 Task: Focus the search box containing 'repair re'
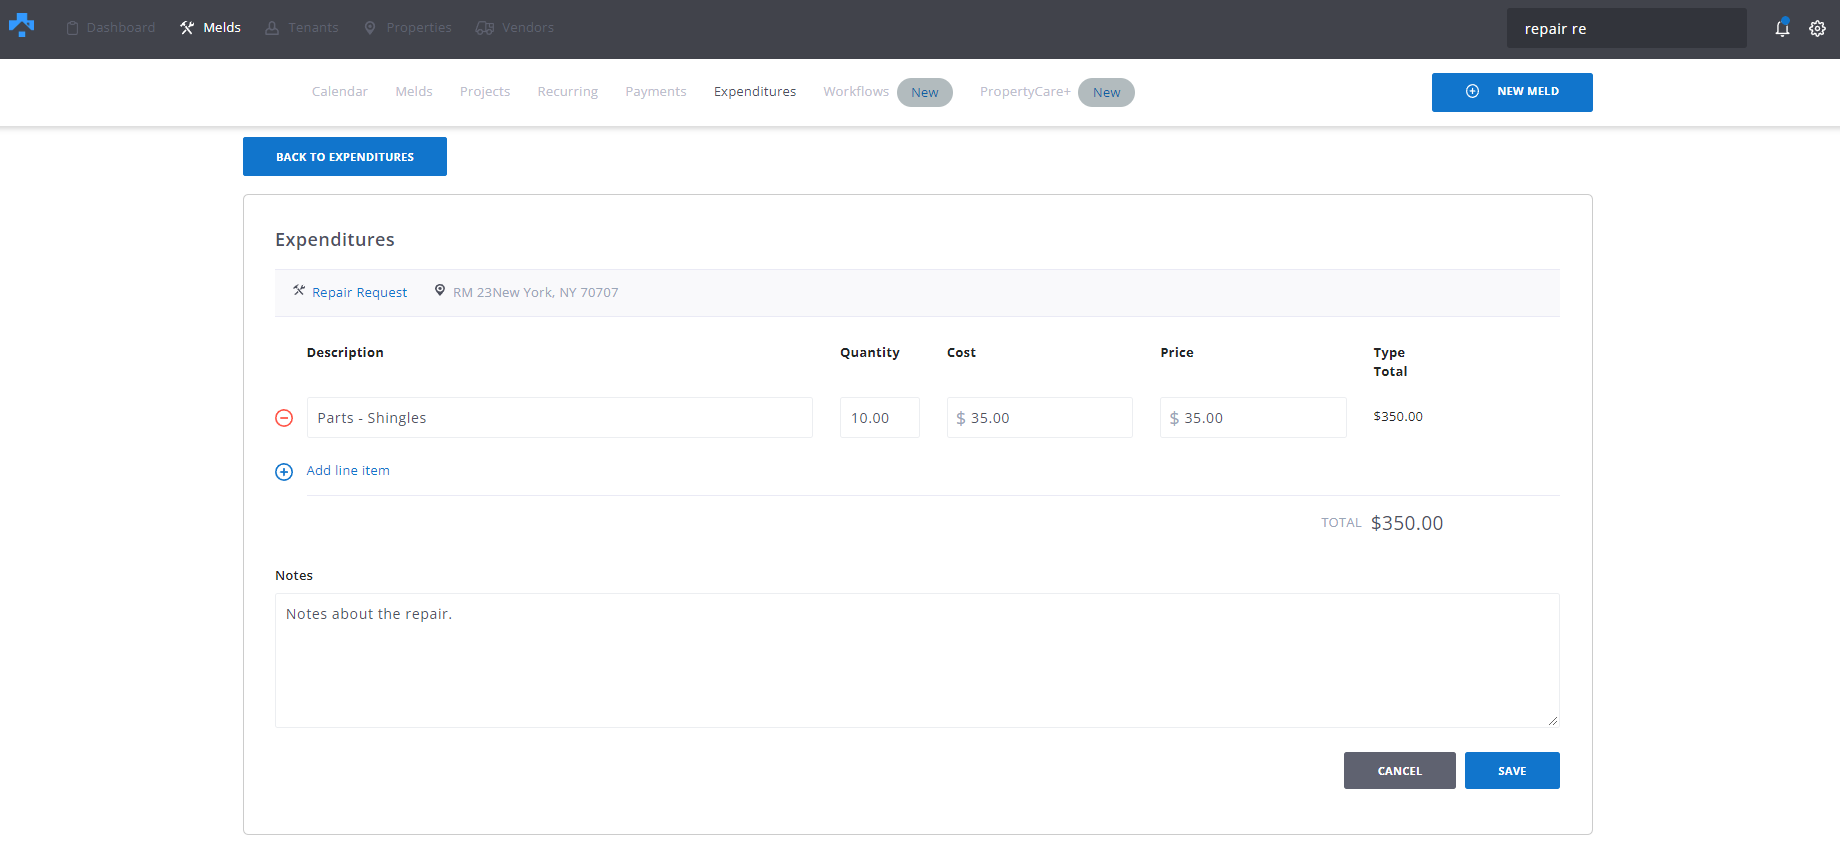click(1627, 28)
